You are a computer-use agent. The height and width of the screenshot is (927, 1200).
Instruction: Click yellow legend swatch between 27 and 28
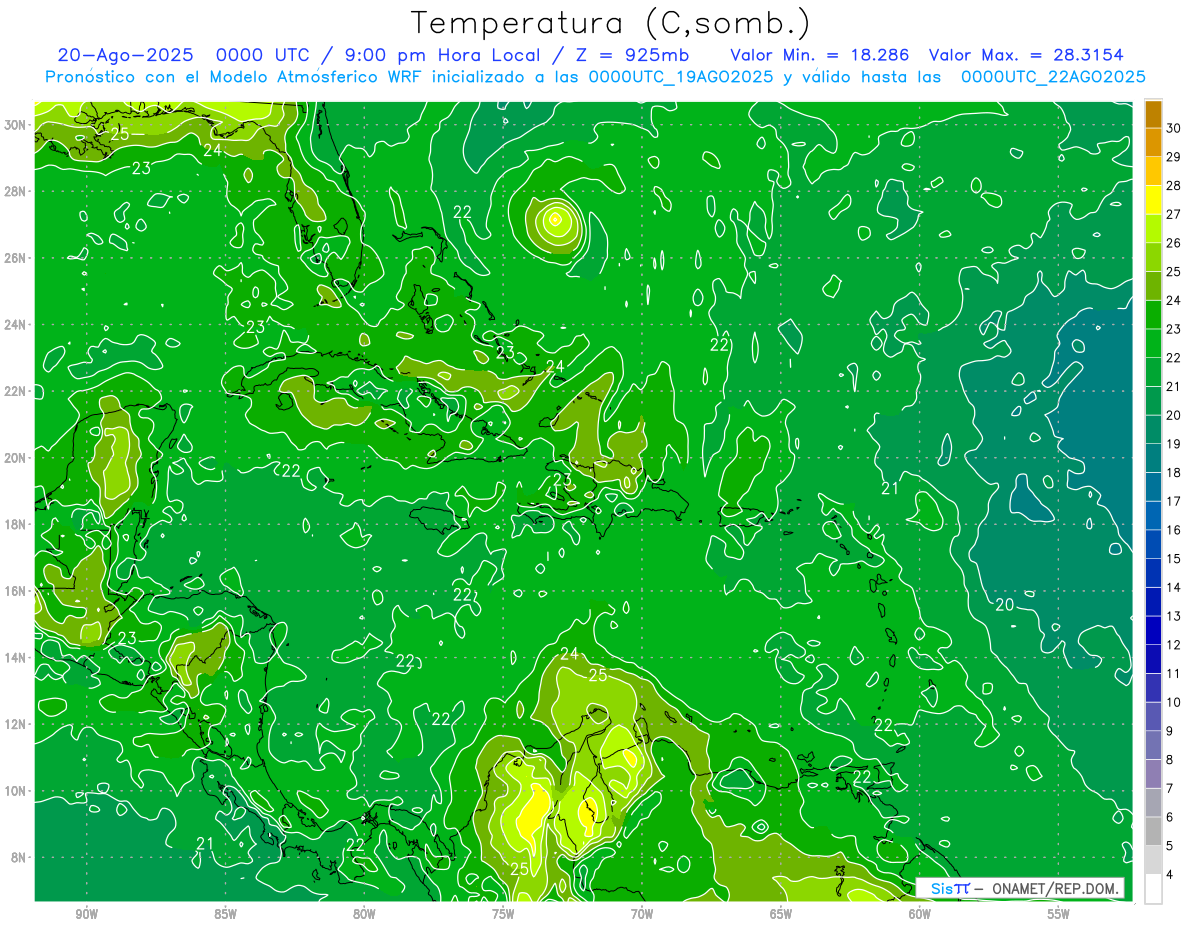pyautogui.click(x=1153, y=200)
